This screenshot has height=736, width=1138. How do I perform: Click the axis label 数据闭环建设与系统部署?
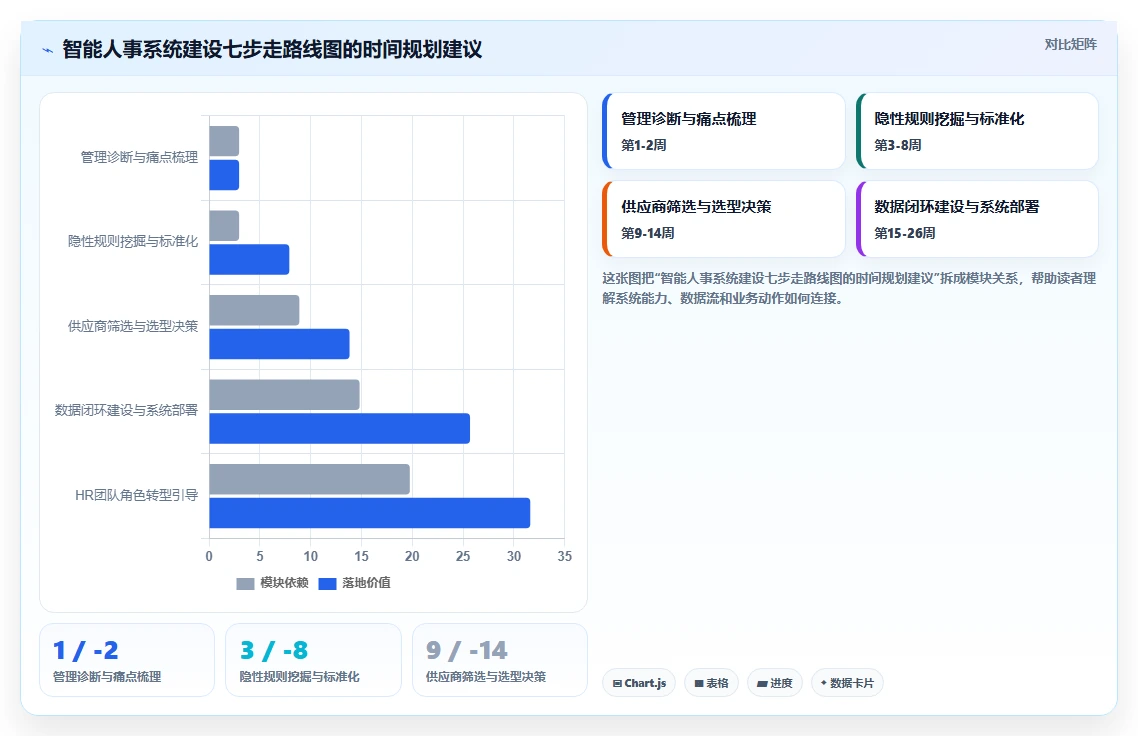[126, 411]
